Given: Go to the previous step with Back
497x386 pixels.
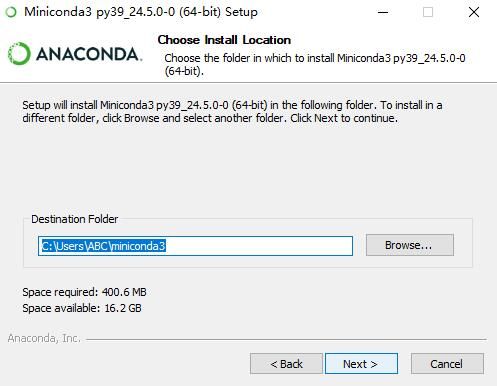Looking at the screenshot, I should click(x=286, y=364).
